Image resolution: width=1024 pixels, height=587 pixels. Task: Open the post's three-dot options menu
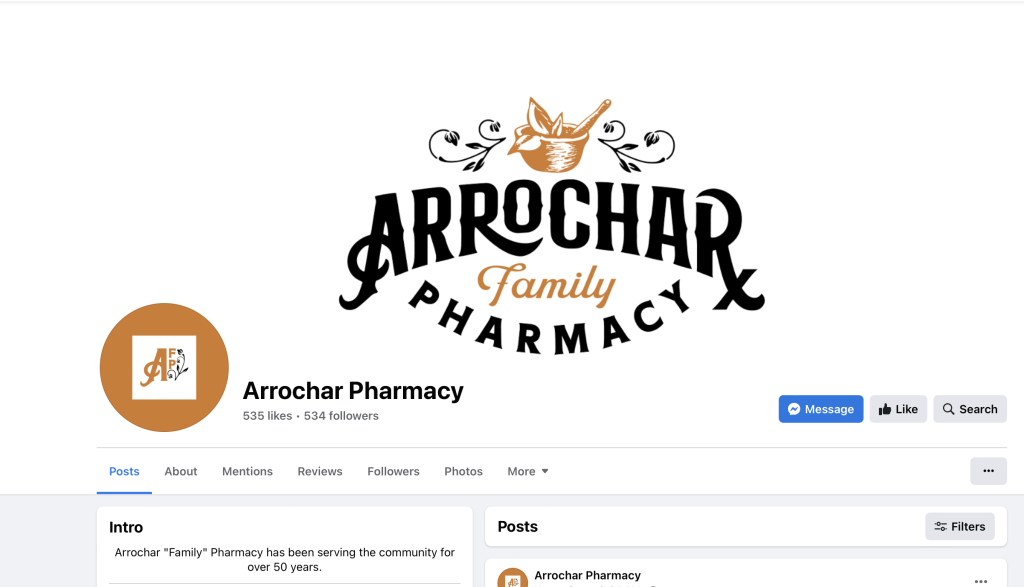pyautogui.click(x=980, y=580)
